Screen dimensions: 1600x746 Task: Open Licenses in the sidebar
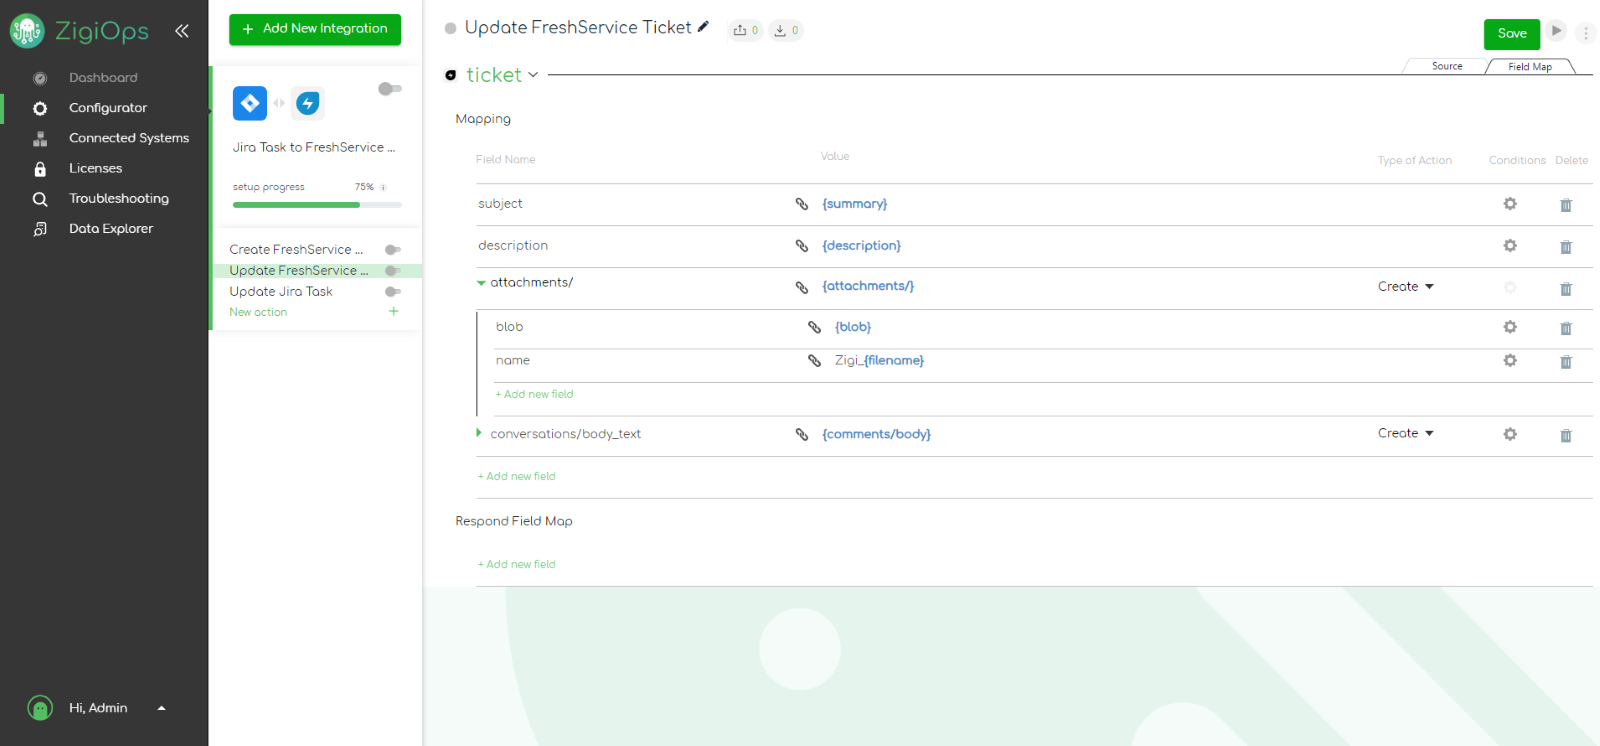tap(96, 168)
